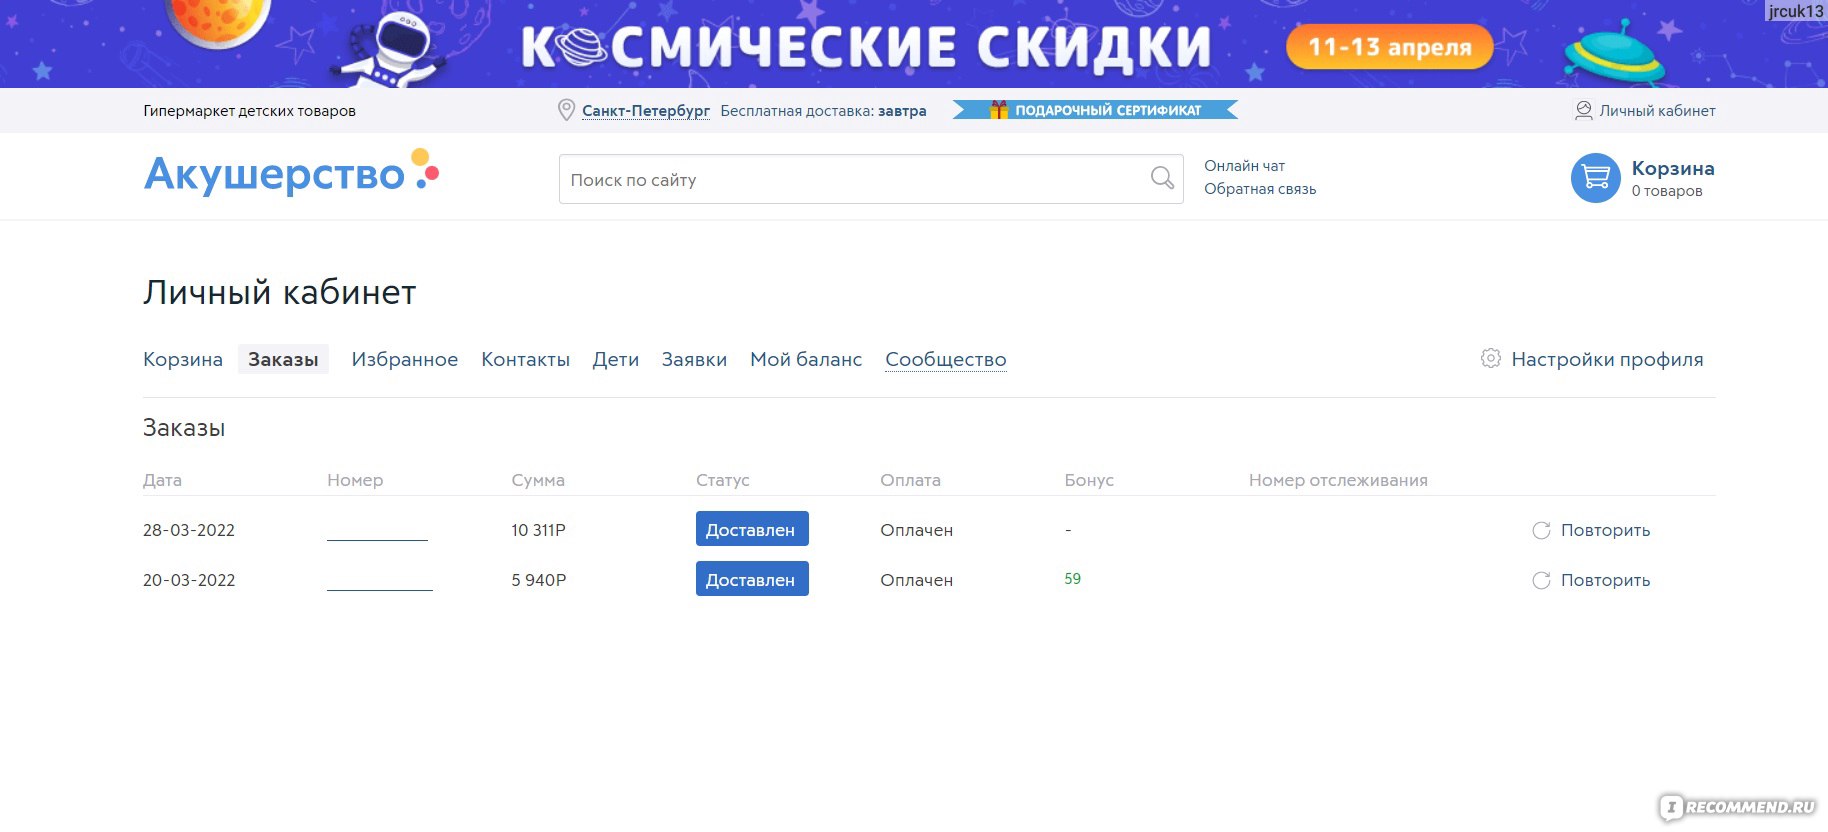This screenshot has width=1828, height=832.
Task: Click the Номер column header
Action: coord(355,480)
